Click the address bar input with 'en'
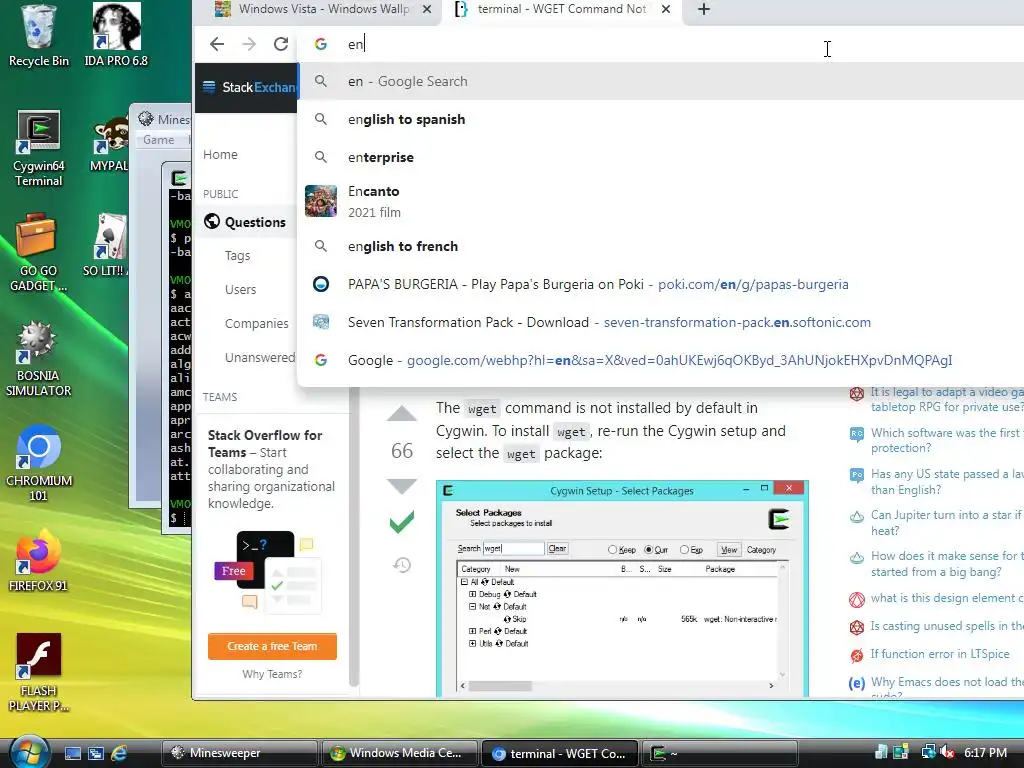Screen dimensions: 1024x768 click(660, 44)
